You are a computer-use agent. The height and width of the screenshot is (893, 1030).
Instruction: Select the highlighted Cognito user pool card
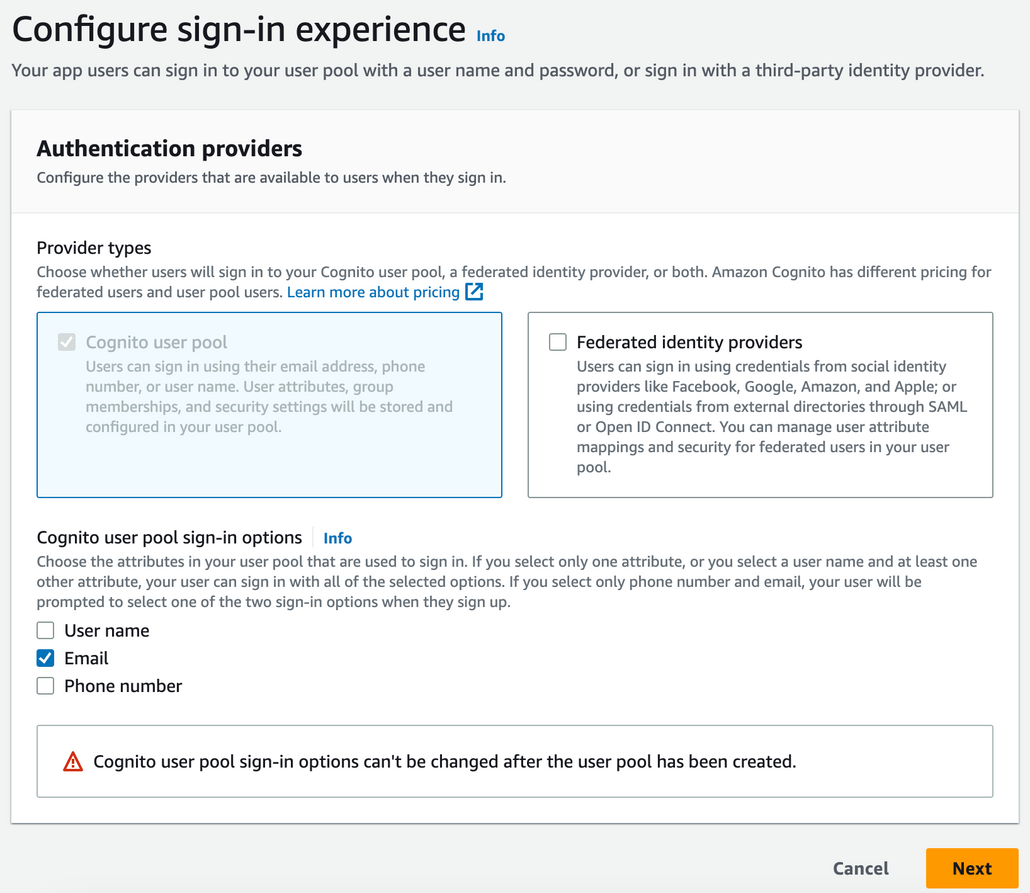click(269, 405)
